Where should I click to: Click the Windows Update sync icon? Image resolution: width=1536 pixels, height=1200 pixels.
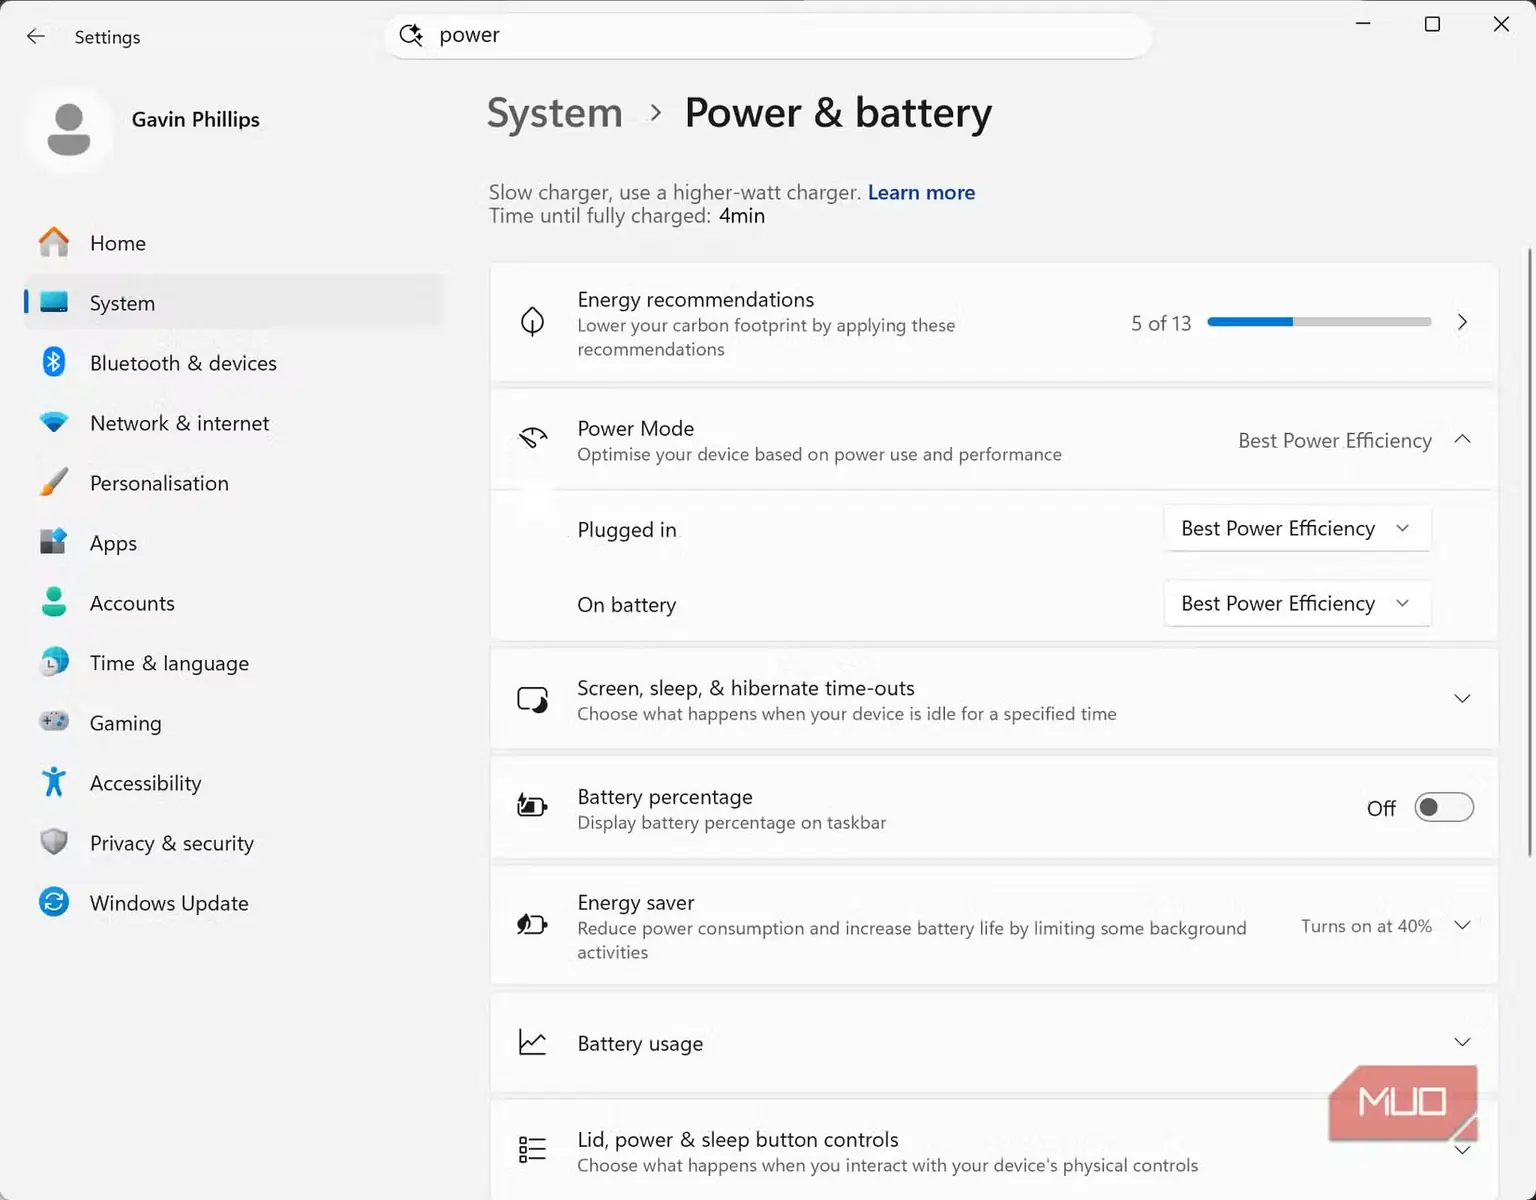pos(54,902)
